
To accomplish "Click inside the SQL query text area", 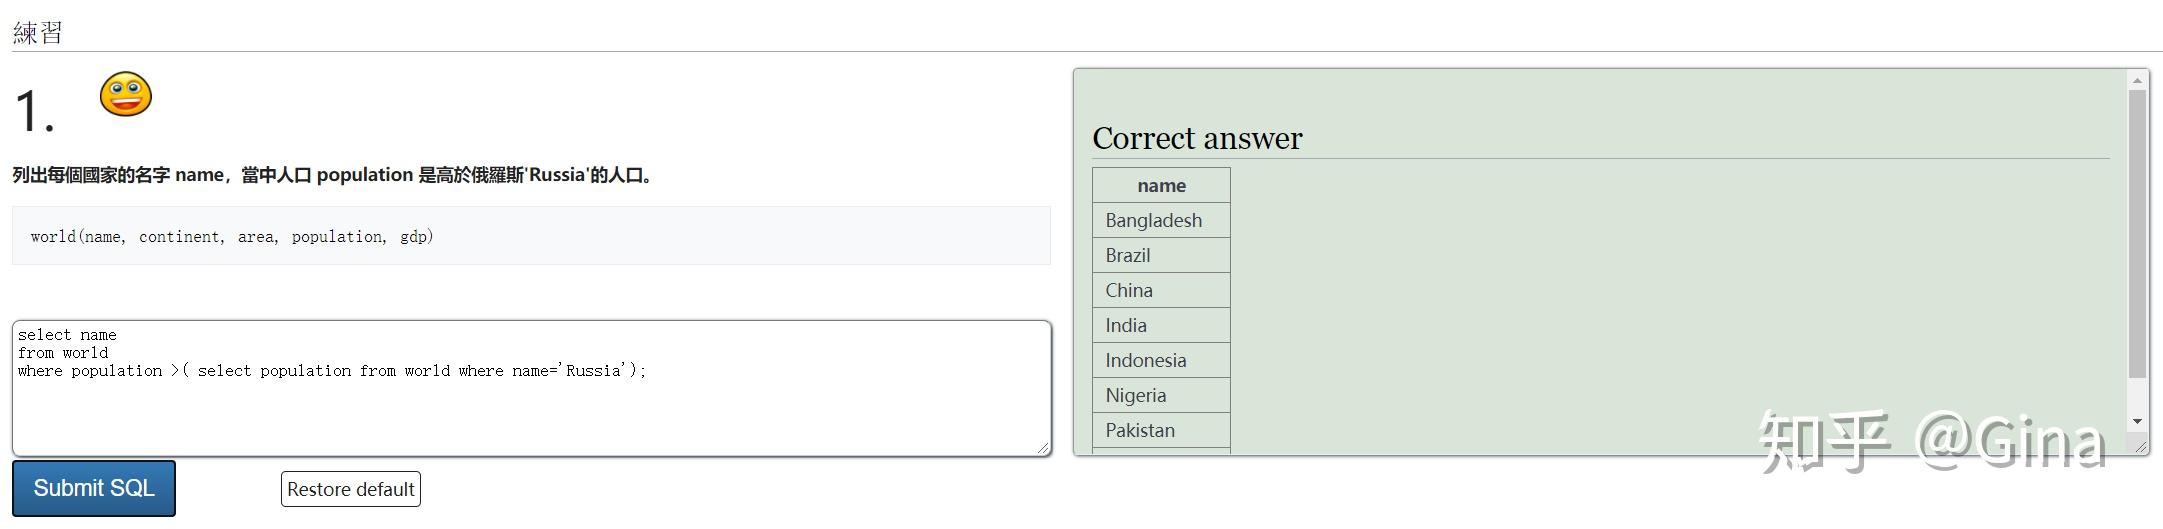I will [532, 388].
